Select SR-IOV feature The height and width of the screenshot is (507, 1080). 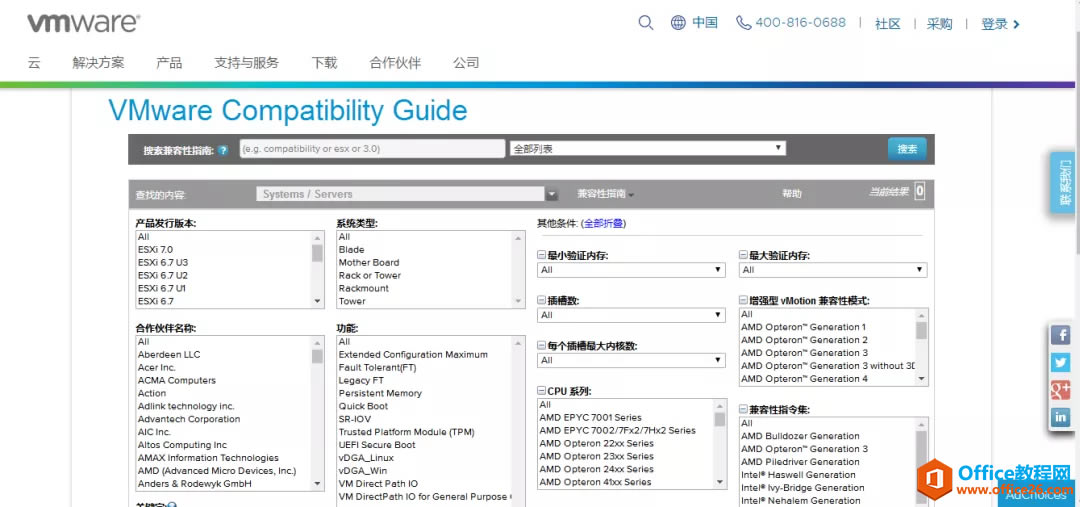pos(353,419)
